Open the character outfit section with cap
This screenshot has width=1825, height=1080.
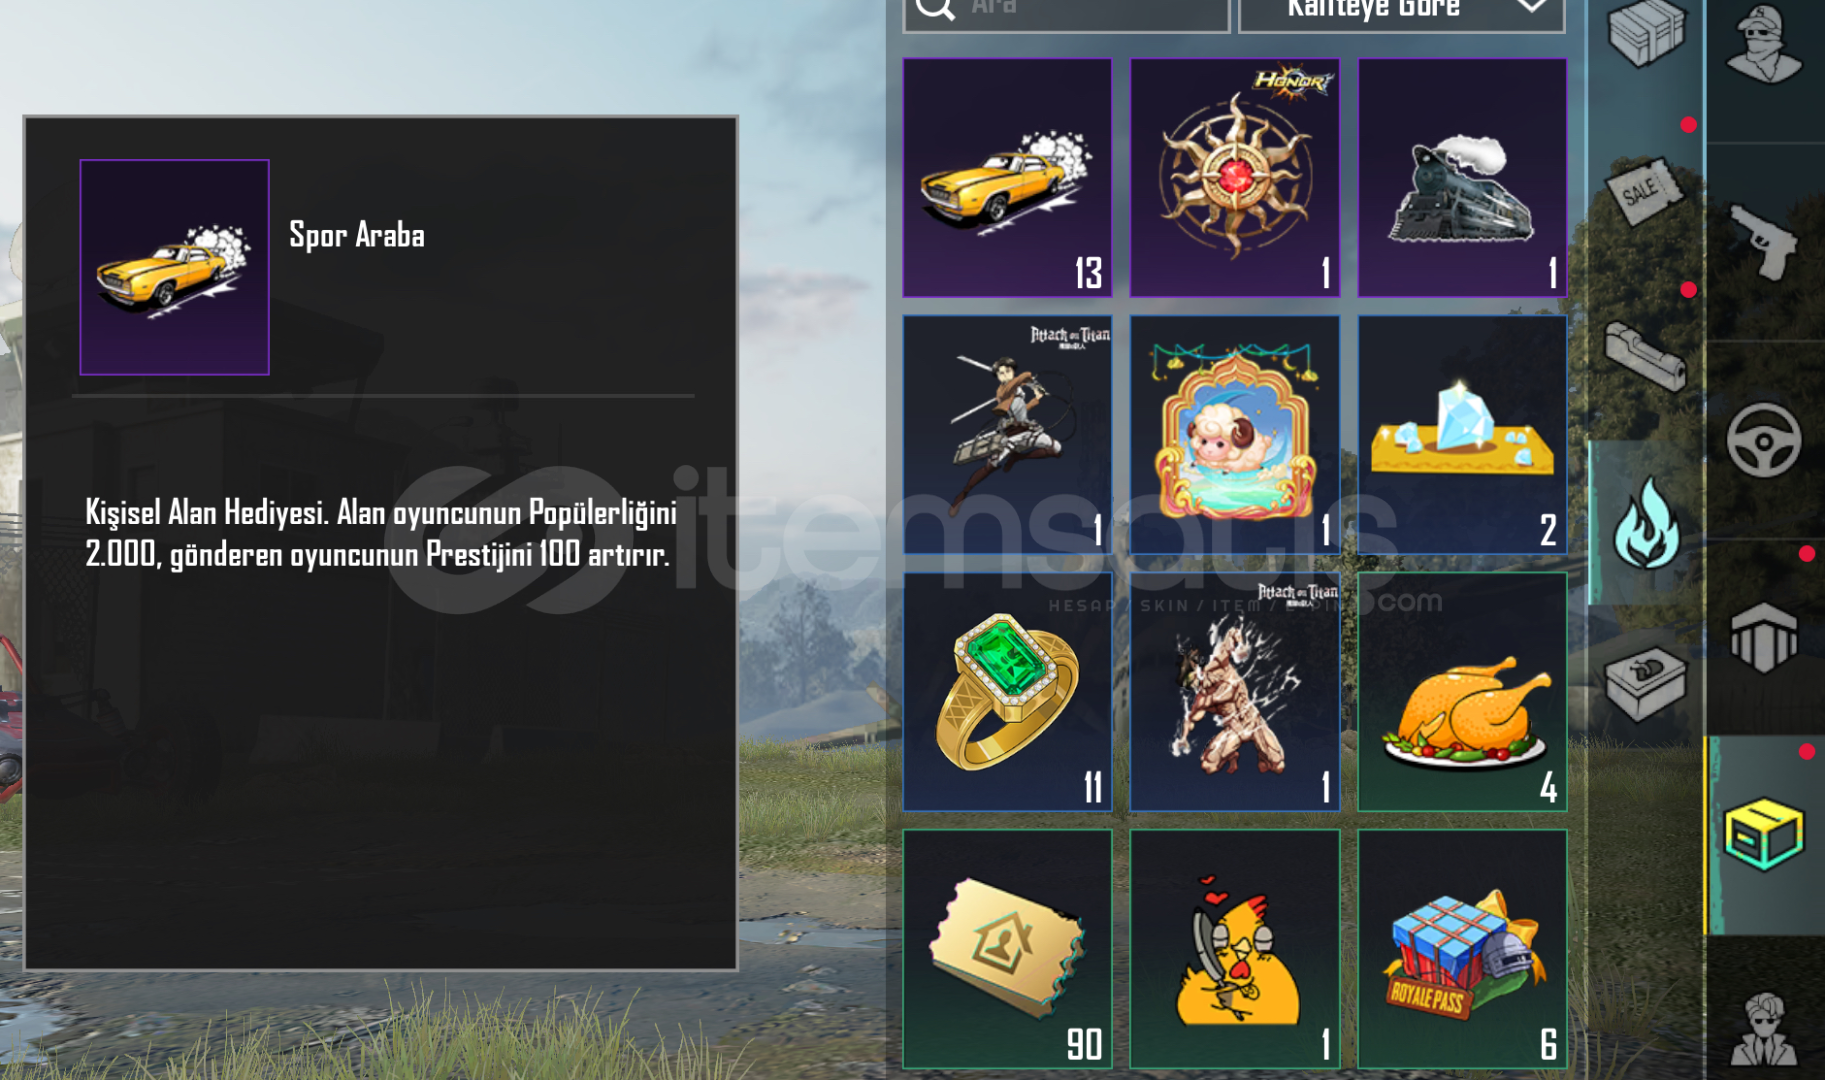click(x=1764, y=44)
